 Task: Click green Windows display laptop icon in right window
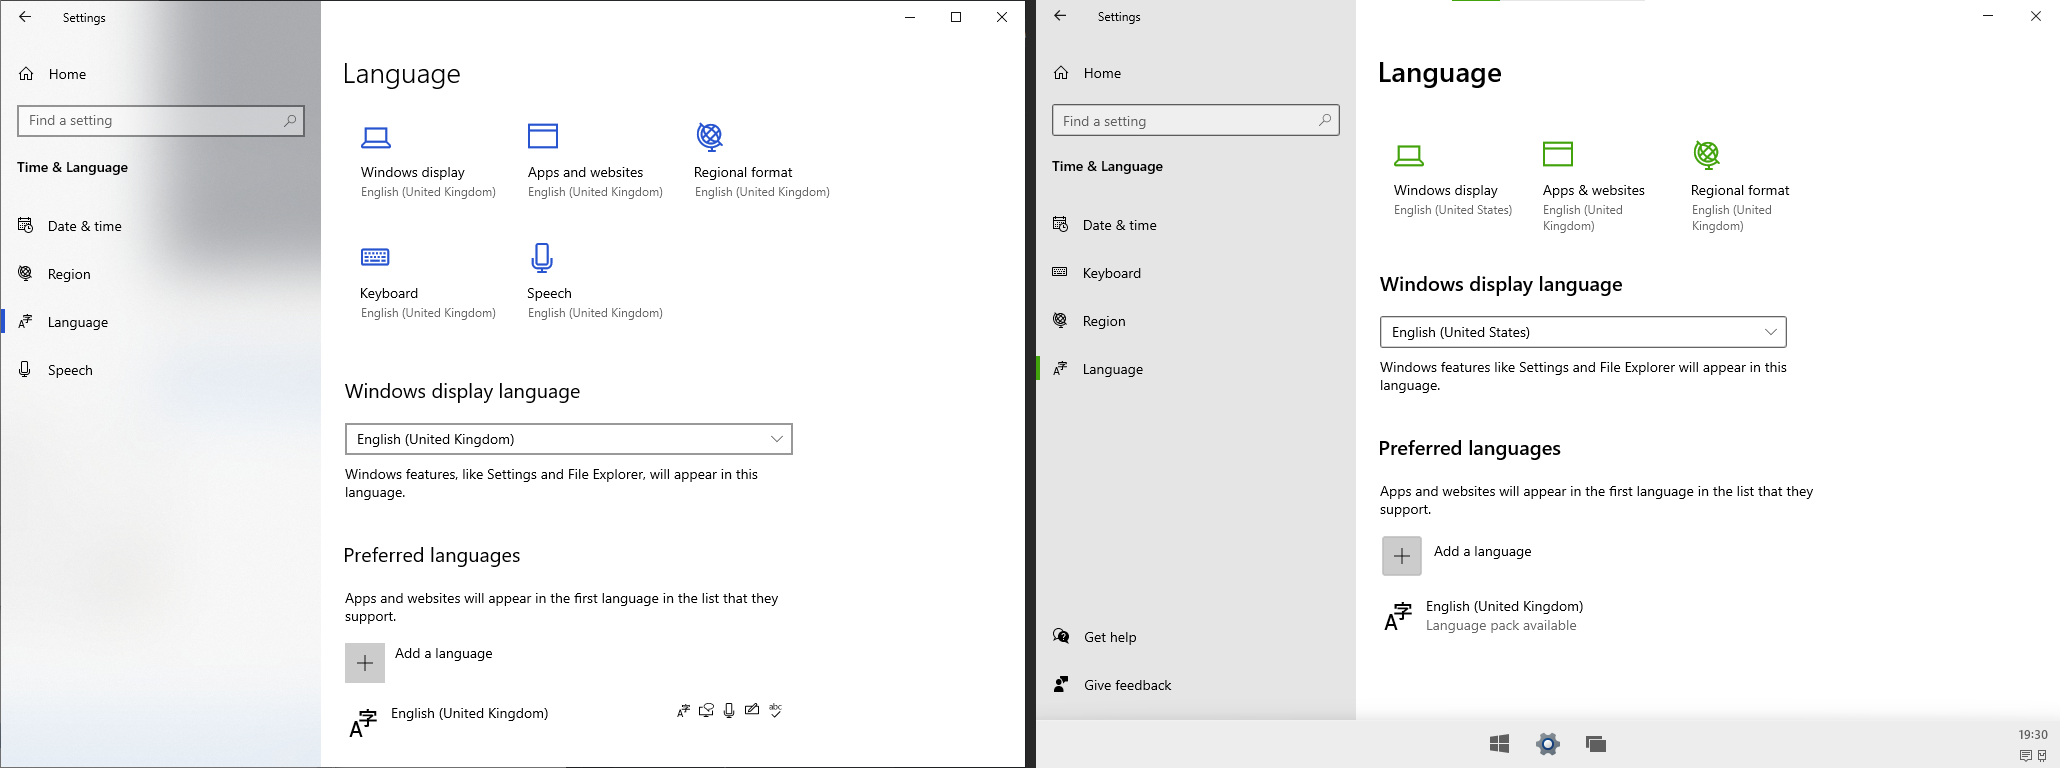[1409, 155]
